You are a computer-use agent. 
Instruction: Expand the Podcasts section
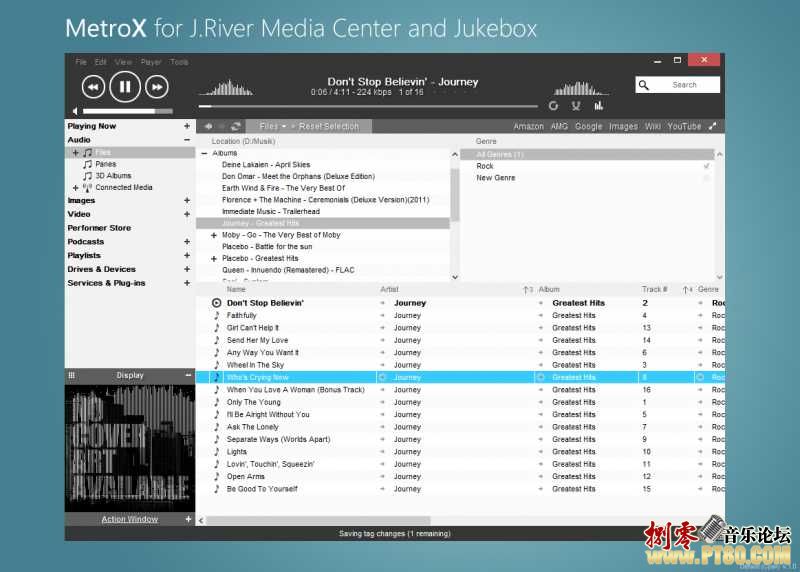click(x=187, y=242)
